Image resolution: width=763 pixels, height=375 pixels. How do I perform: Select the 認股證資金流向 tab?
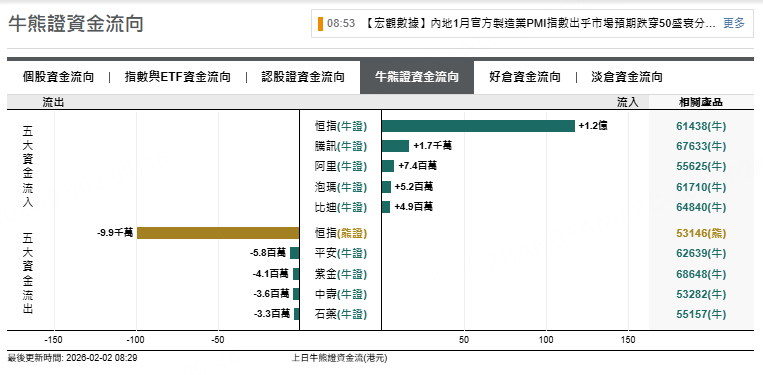coord(303,77)
